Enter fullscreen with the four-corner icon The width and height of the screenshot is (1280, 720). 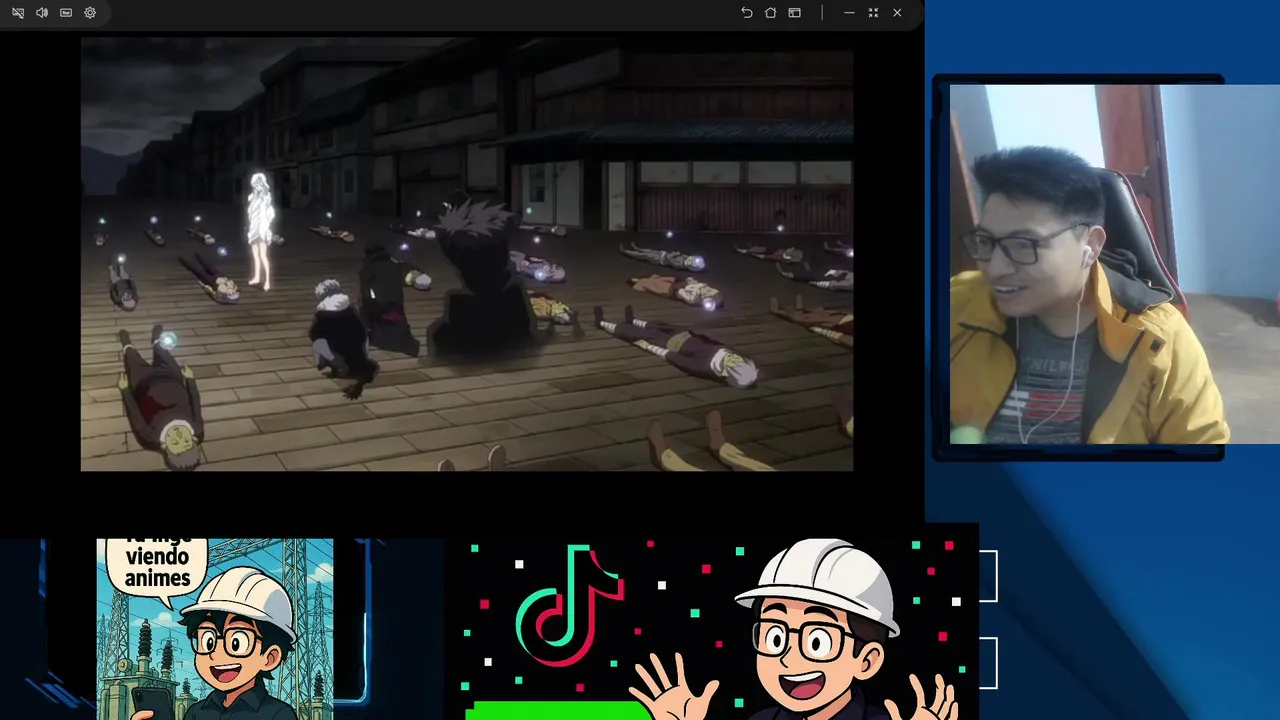click(x=873, y=13)
